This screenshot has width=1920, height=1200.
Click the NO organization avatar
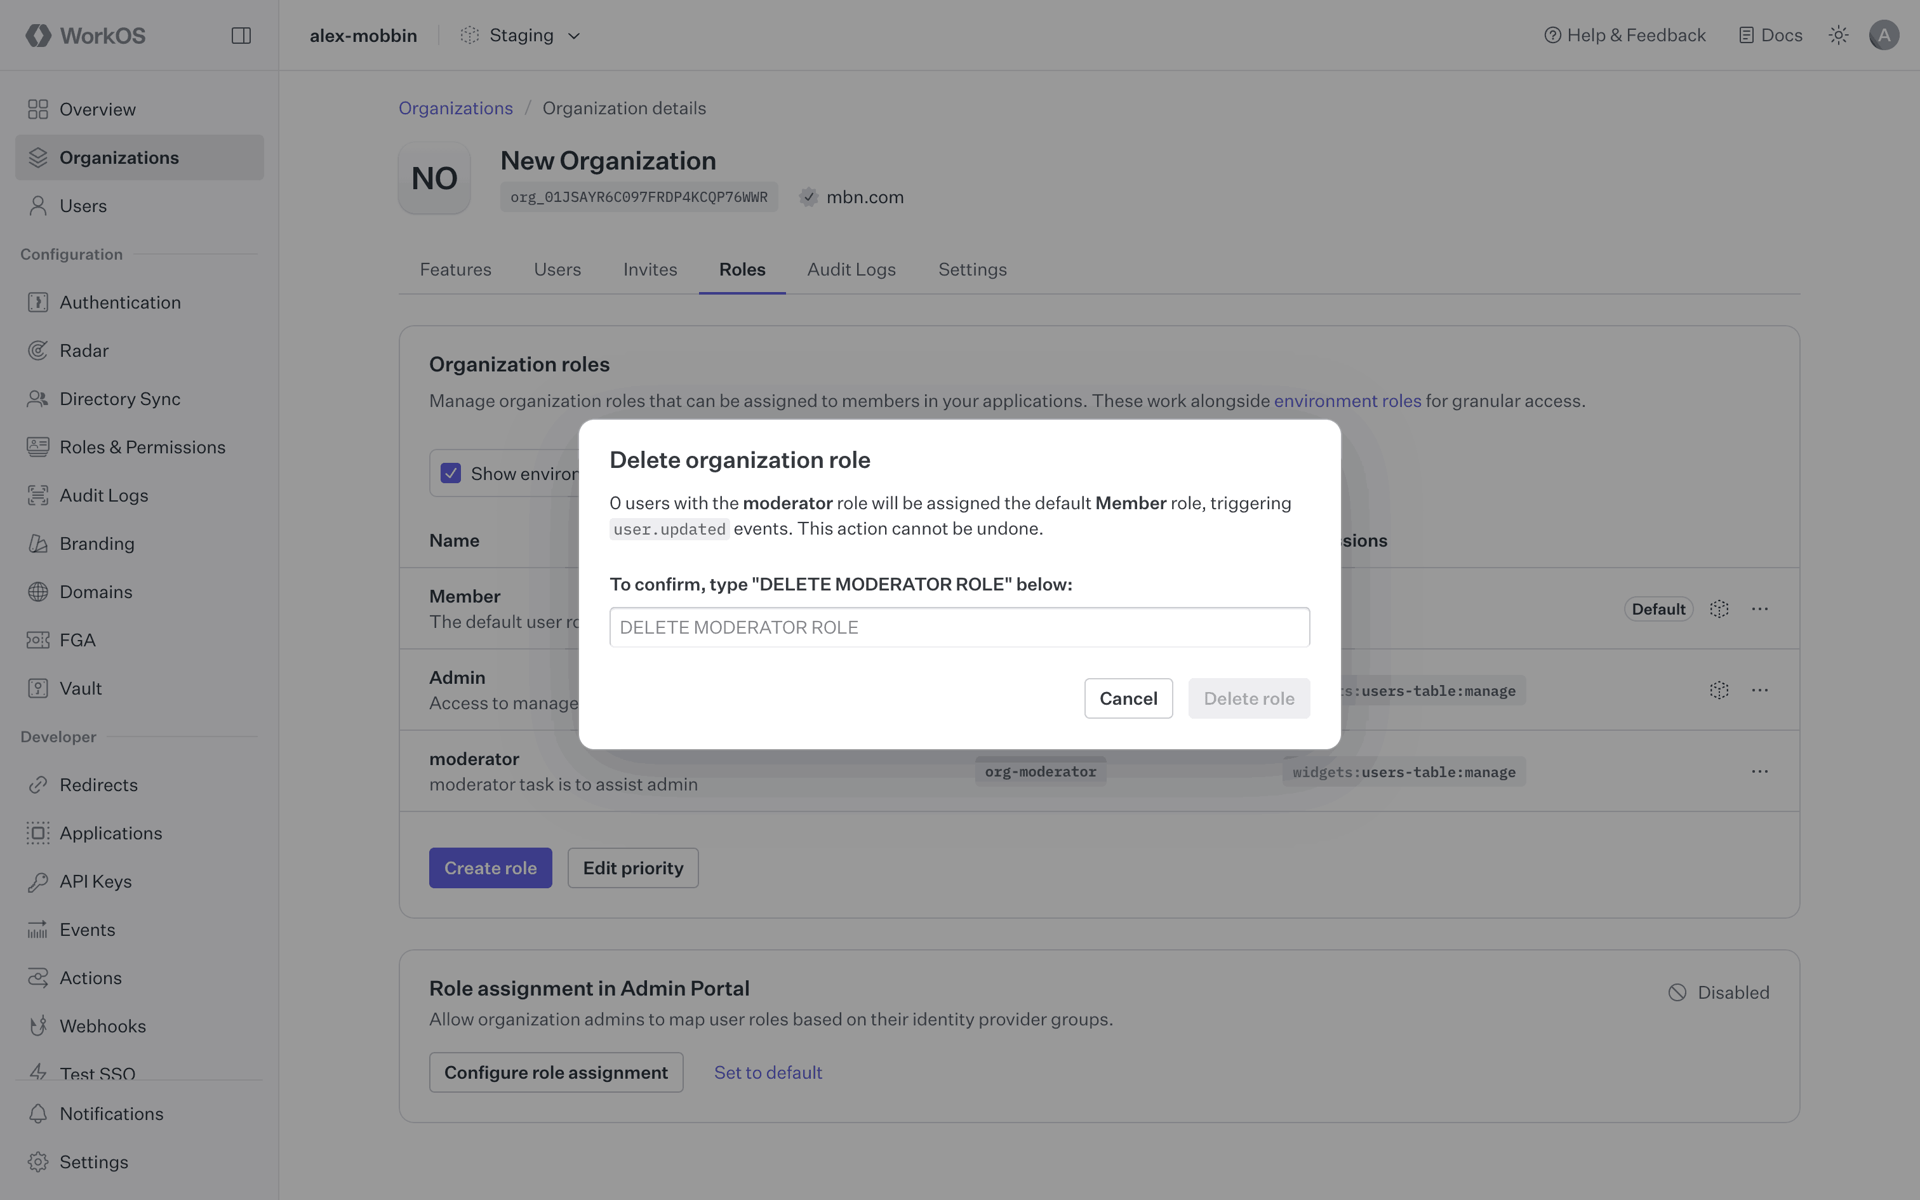(434, 178)
